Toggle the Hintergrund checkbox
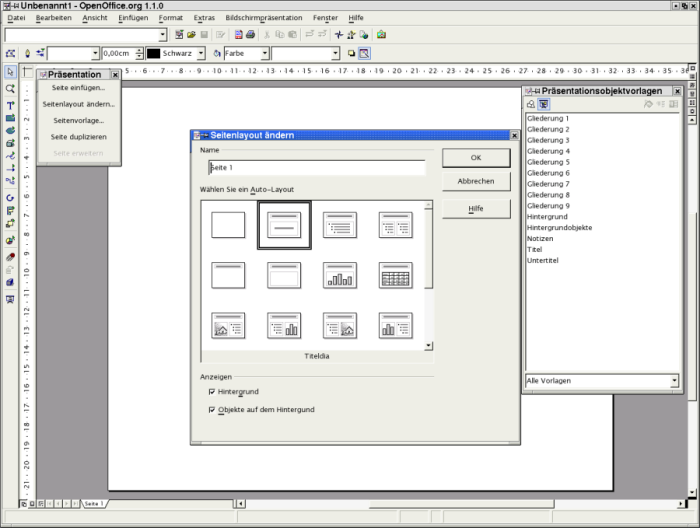This screenshot has width=700, height=528. (212, 392)
